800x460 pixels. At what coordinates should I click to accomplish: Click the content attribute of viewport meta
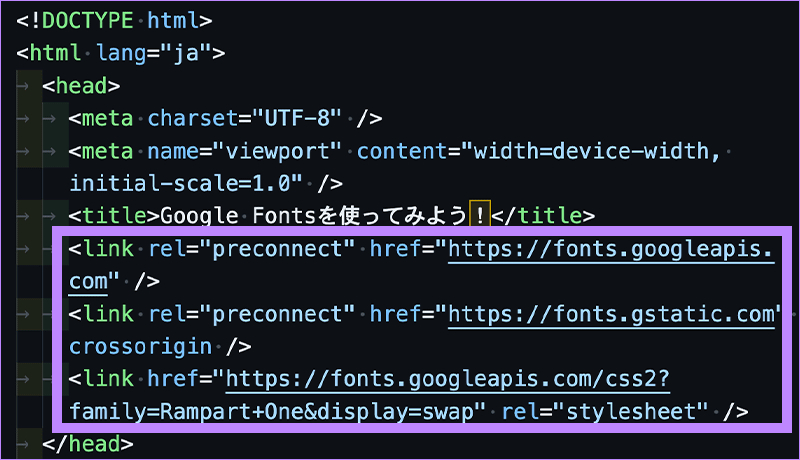click(x=402, y=151)
